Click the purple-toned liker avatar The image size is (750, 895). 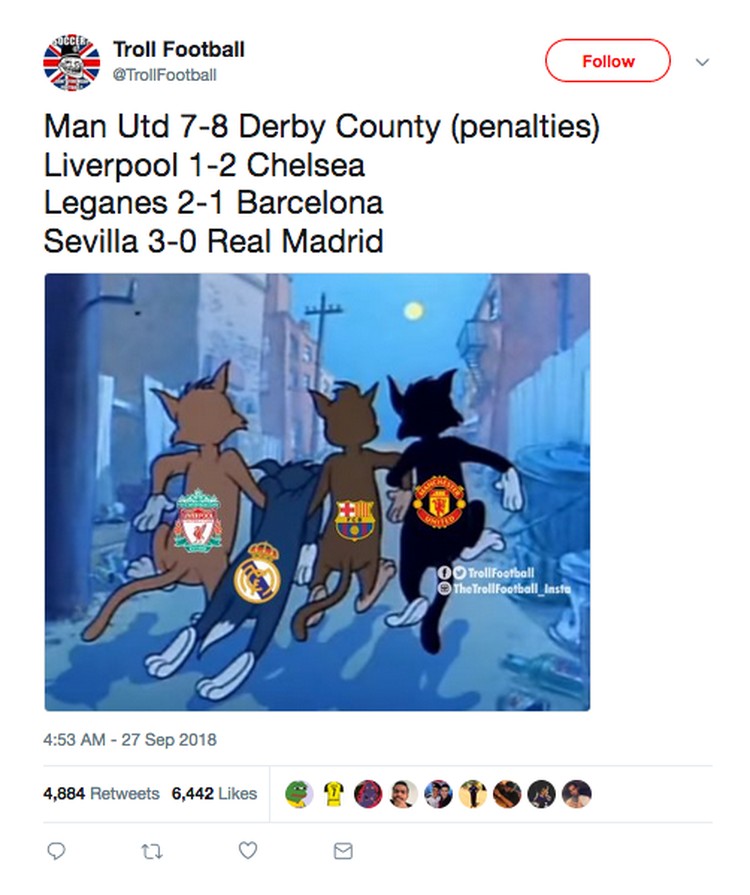coord(368,793)
